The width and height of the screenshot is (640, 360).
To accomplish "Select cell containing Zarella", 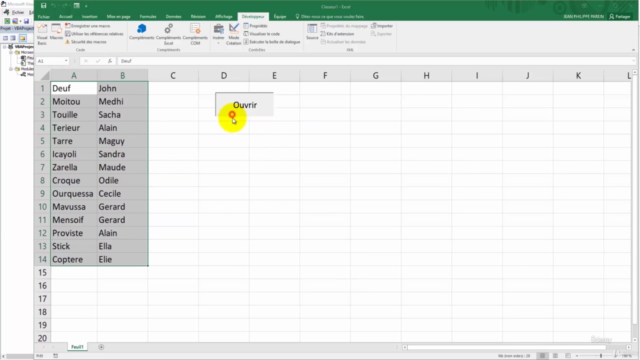I will (x=73, y=167).
